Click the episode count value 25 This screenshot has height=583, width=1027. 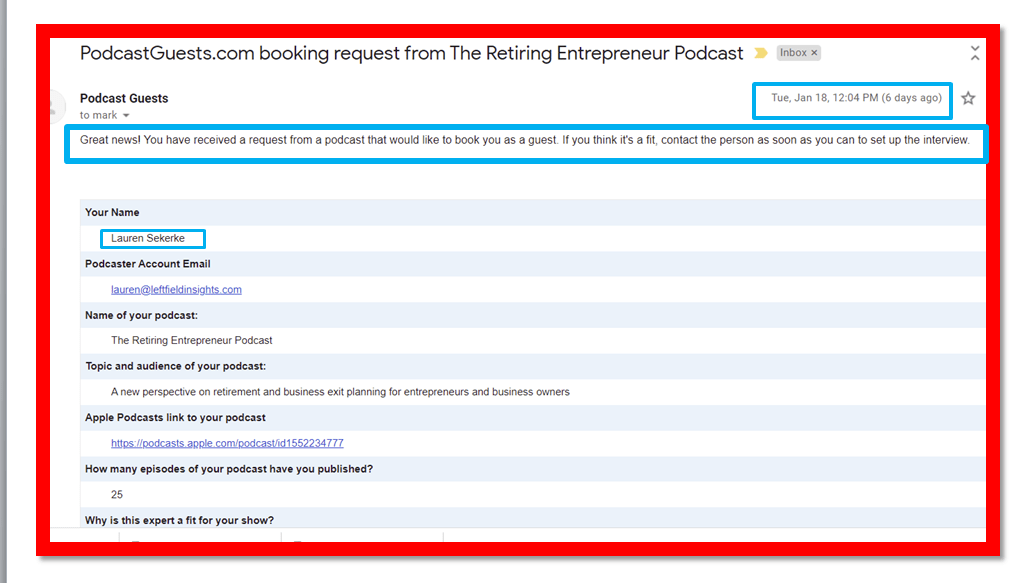coord(118,495)
